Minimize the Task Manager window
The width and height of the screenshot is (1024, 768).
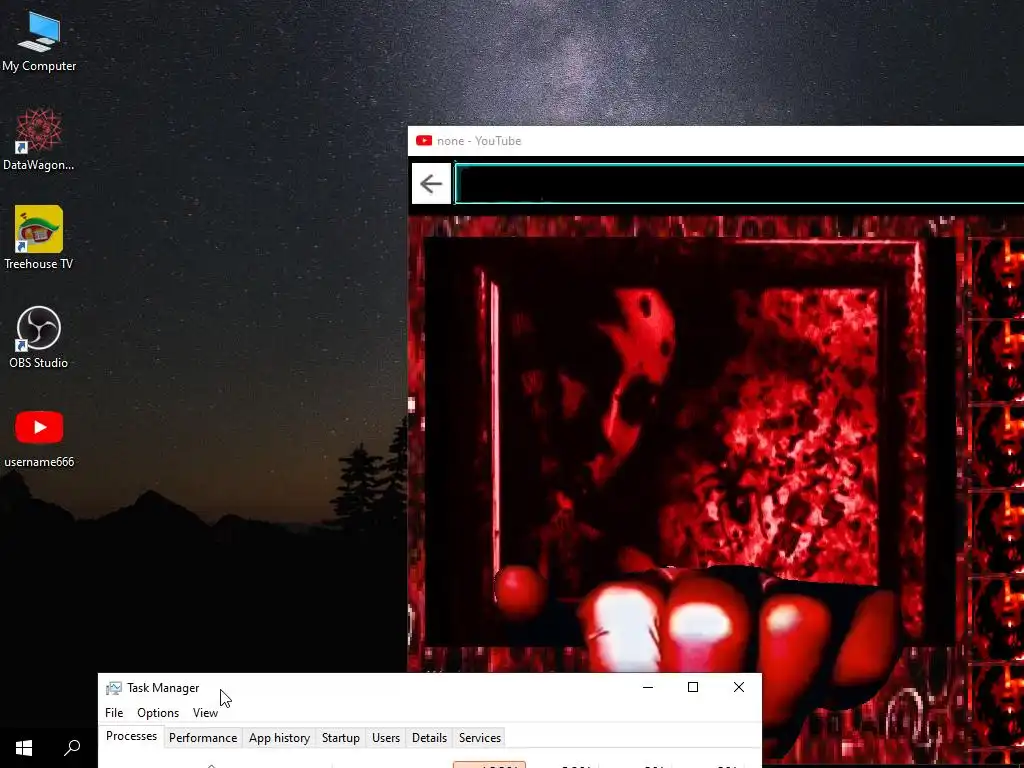(x=648, y=687)
